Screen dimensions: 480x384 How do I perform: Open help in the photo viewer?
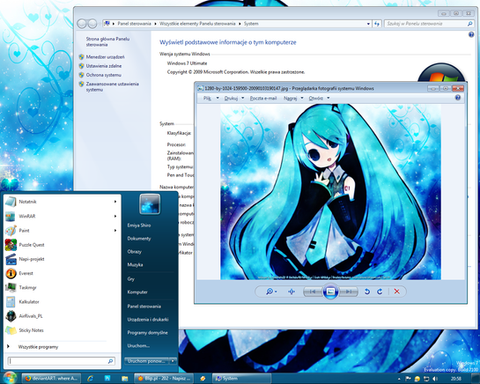[x=458, y=98]
